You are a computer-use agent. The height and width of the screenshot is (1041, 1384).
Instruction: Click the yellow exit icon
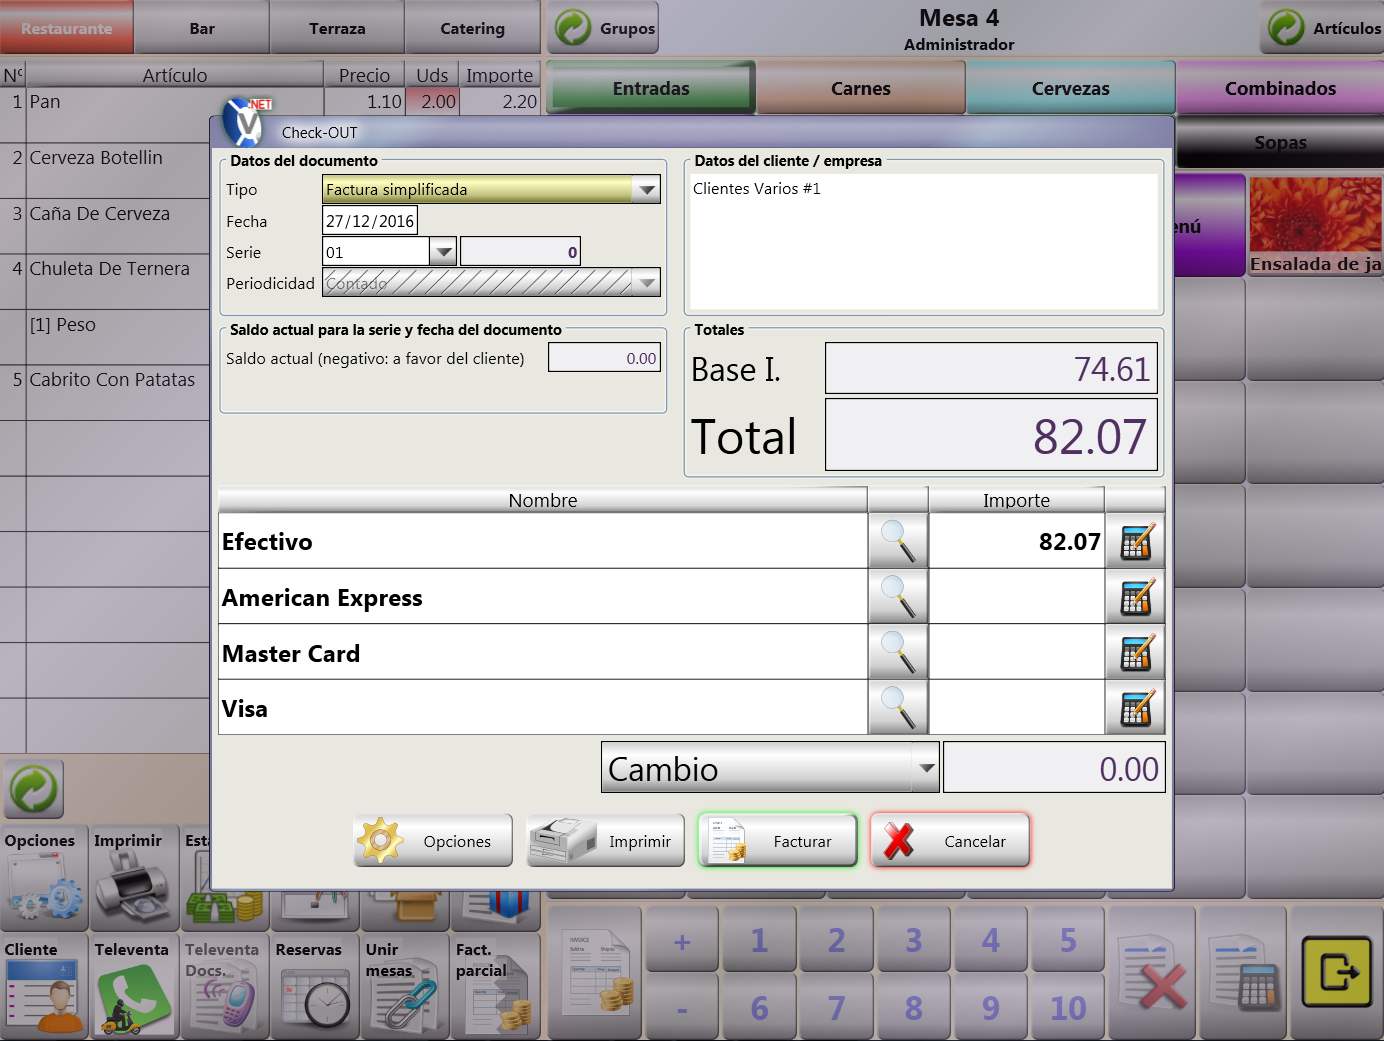point(1336,972)
